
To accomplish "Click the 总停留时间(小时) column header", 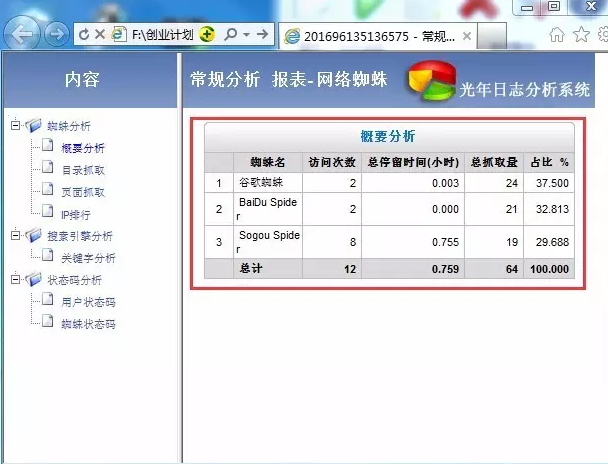I will pos(413,162).
